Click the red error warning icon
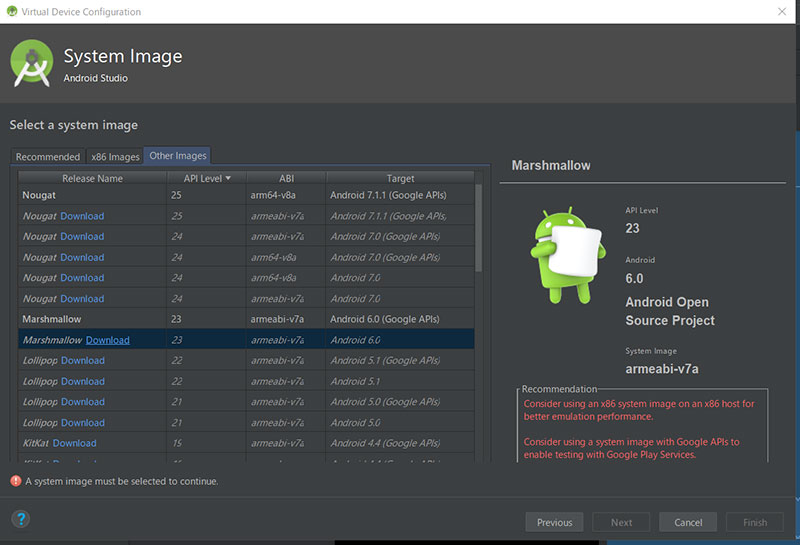 coord(15,481)
